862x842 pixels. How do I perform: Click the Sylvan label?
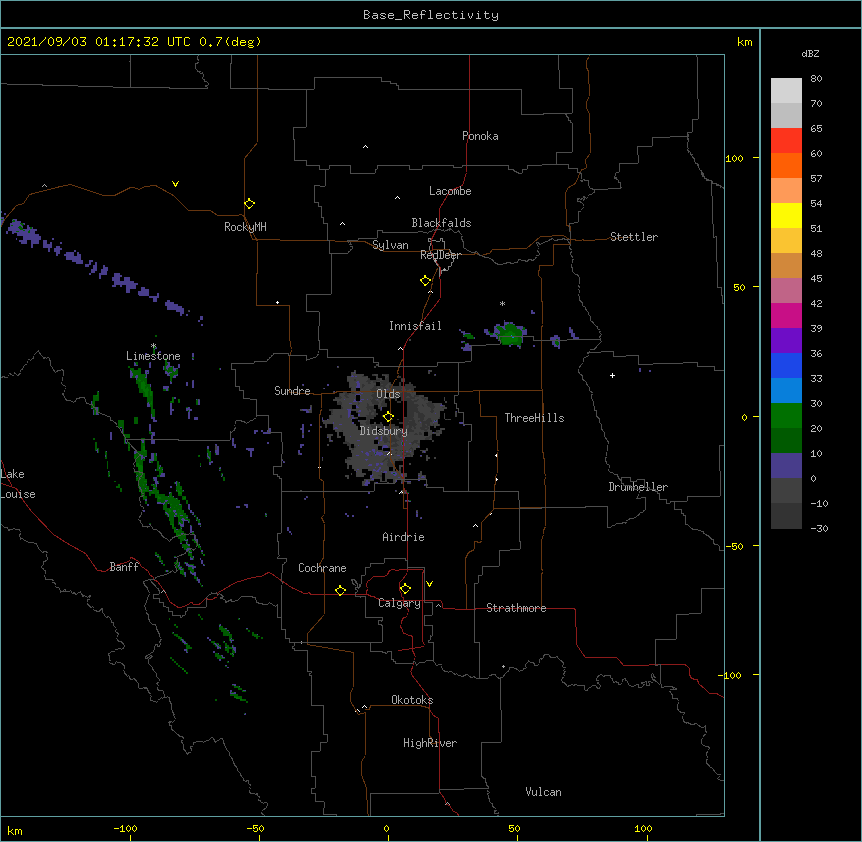click(390, 245)
